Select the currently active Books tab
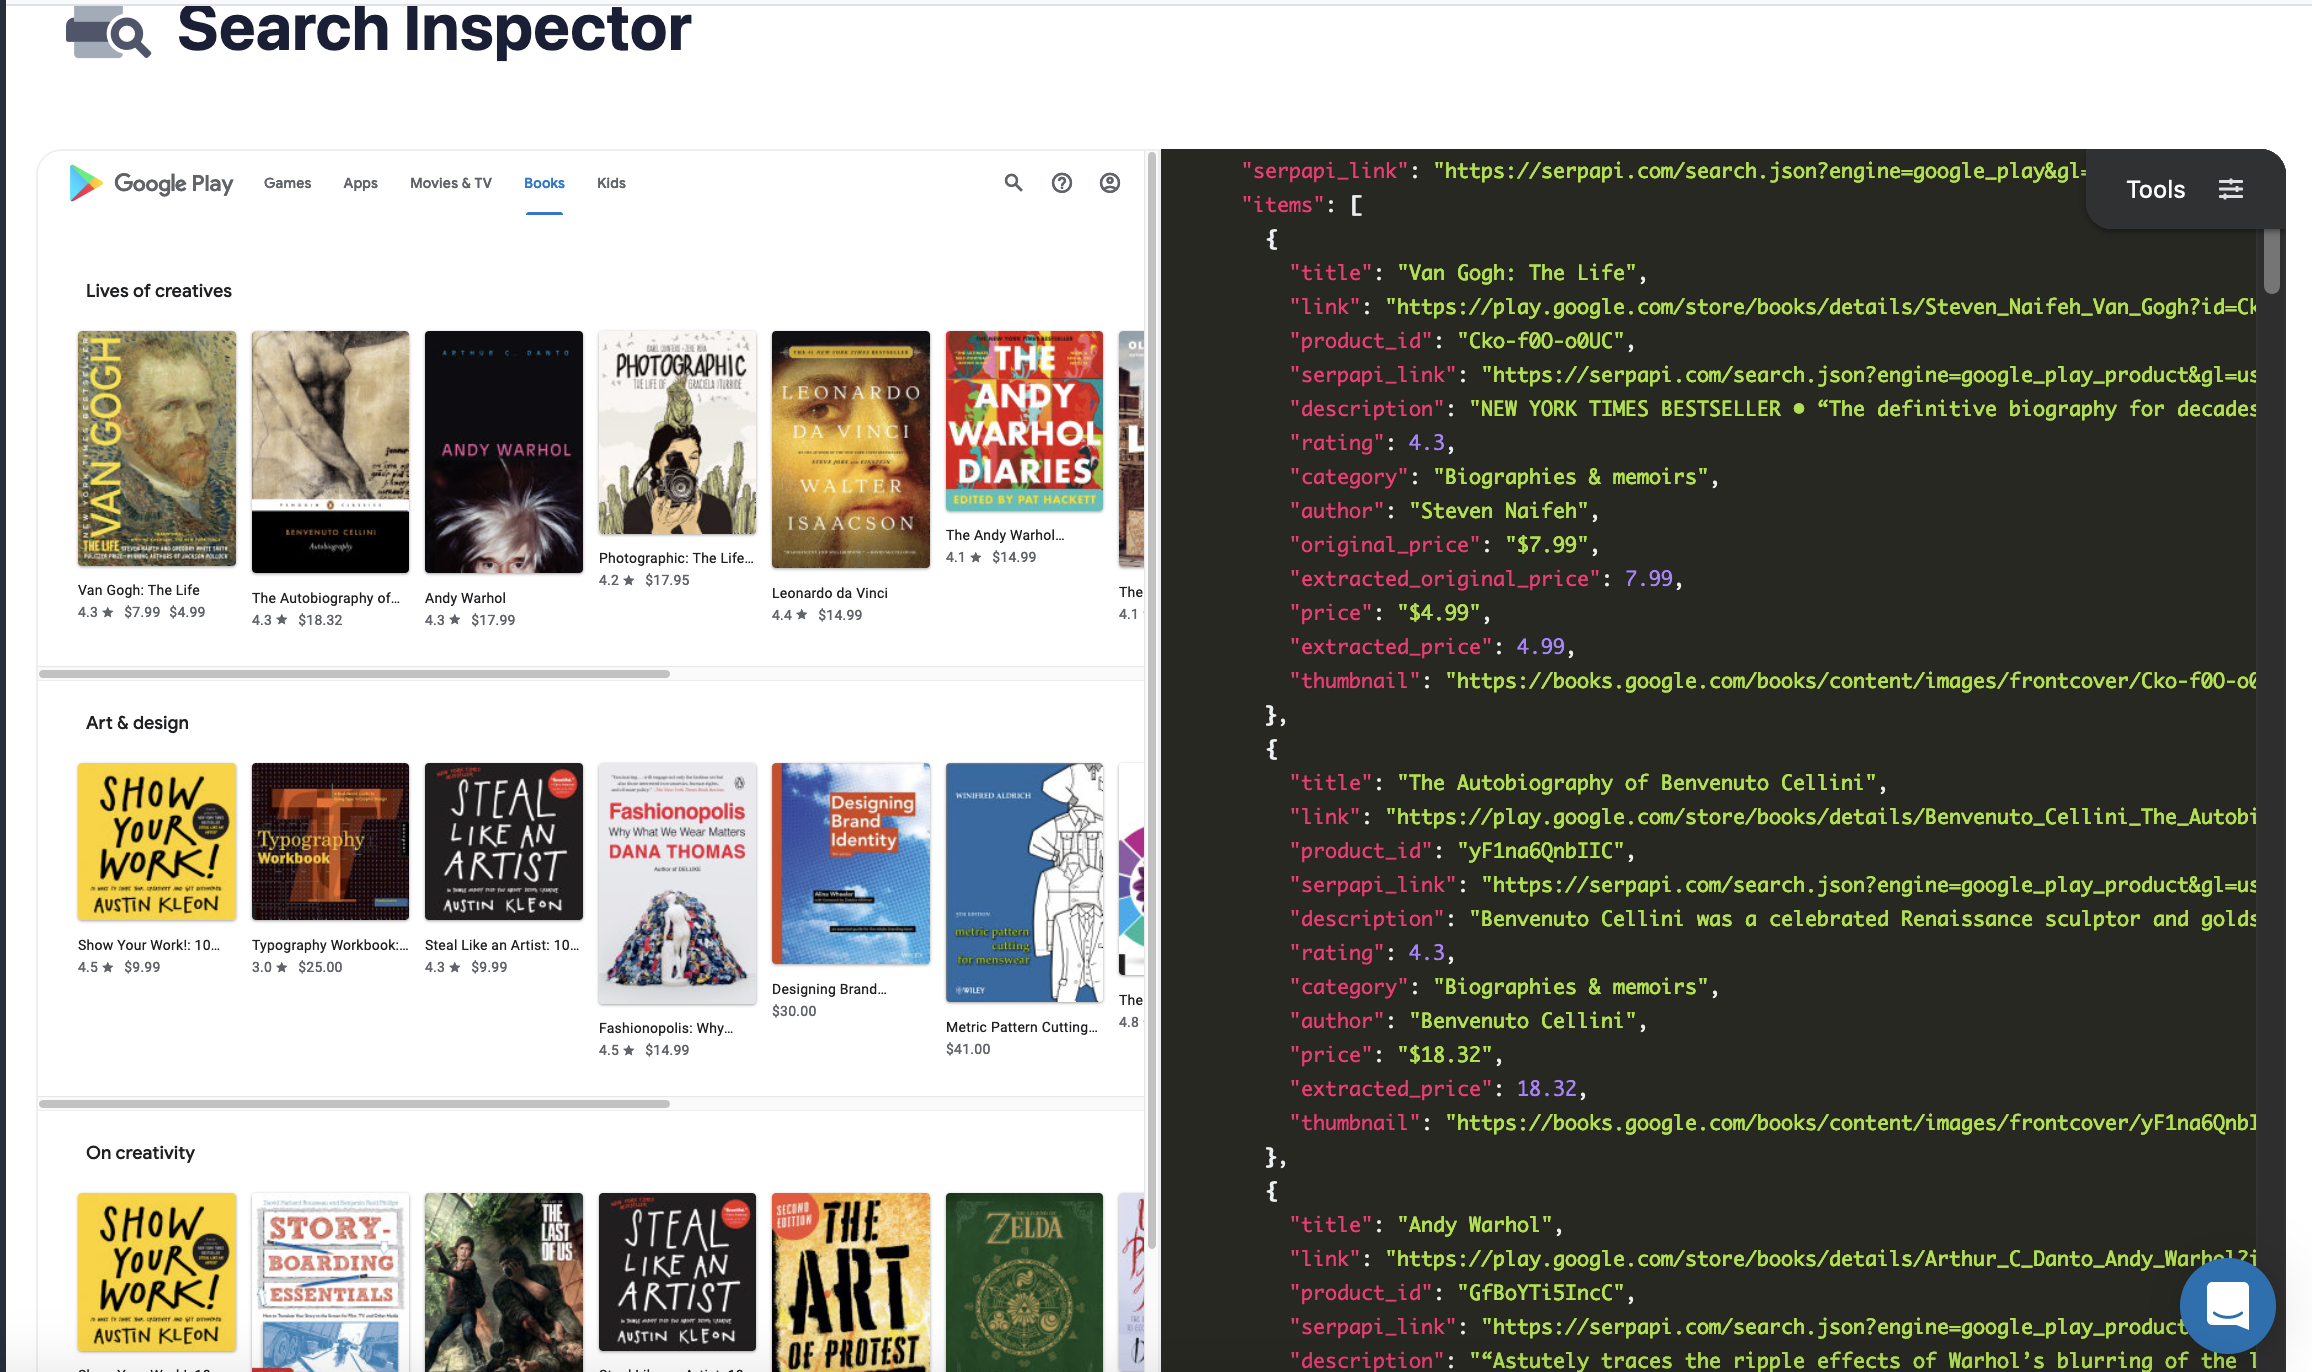The width and height of the screenshot is (2312, 1372). 544,183
